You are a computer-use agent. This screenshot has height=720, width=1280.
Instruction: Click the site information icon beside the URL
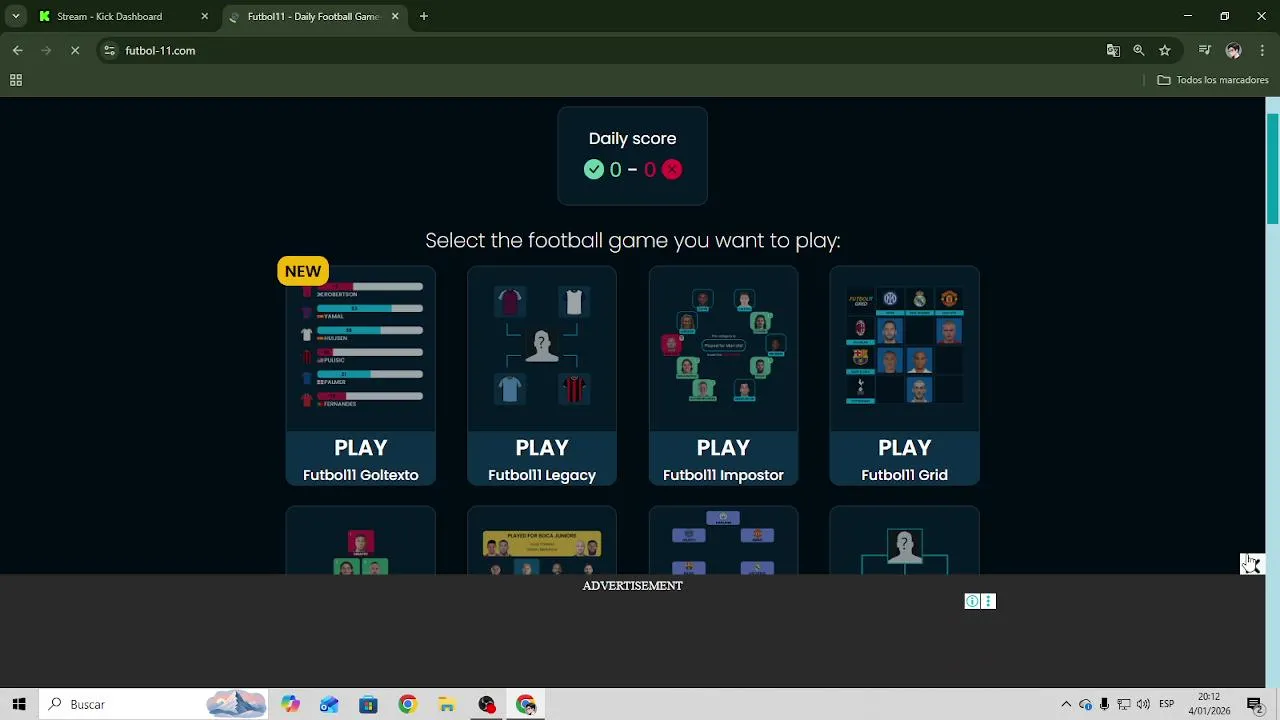109,50
